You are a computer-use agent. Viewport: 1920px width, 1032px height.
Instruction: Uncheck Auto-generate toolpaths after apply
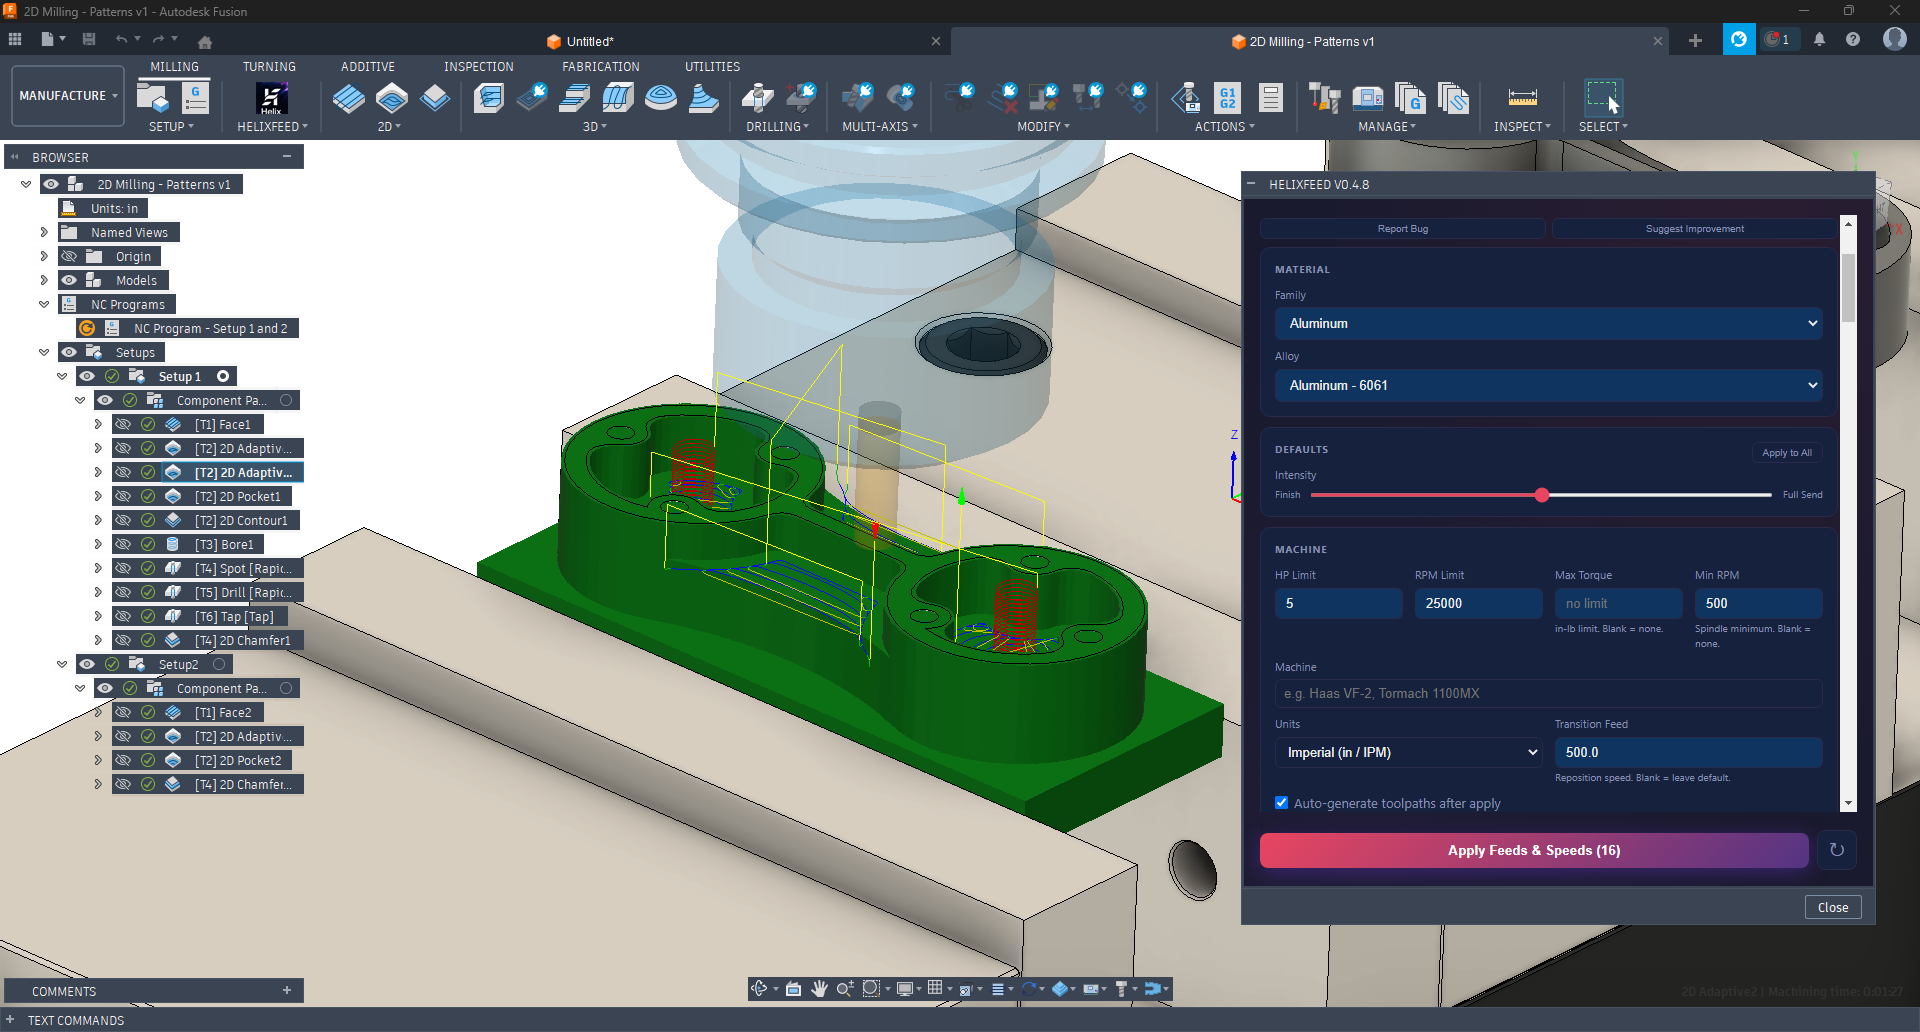pos(1281,803)
